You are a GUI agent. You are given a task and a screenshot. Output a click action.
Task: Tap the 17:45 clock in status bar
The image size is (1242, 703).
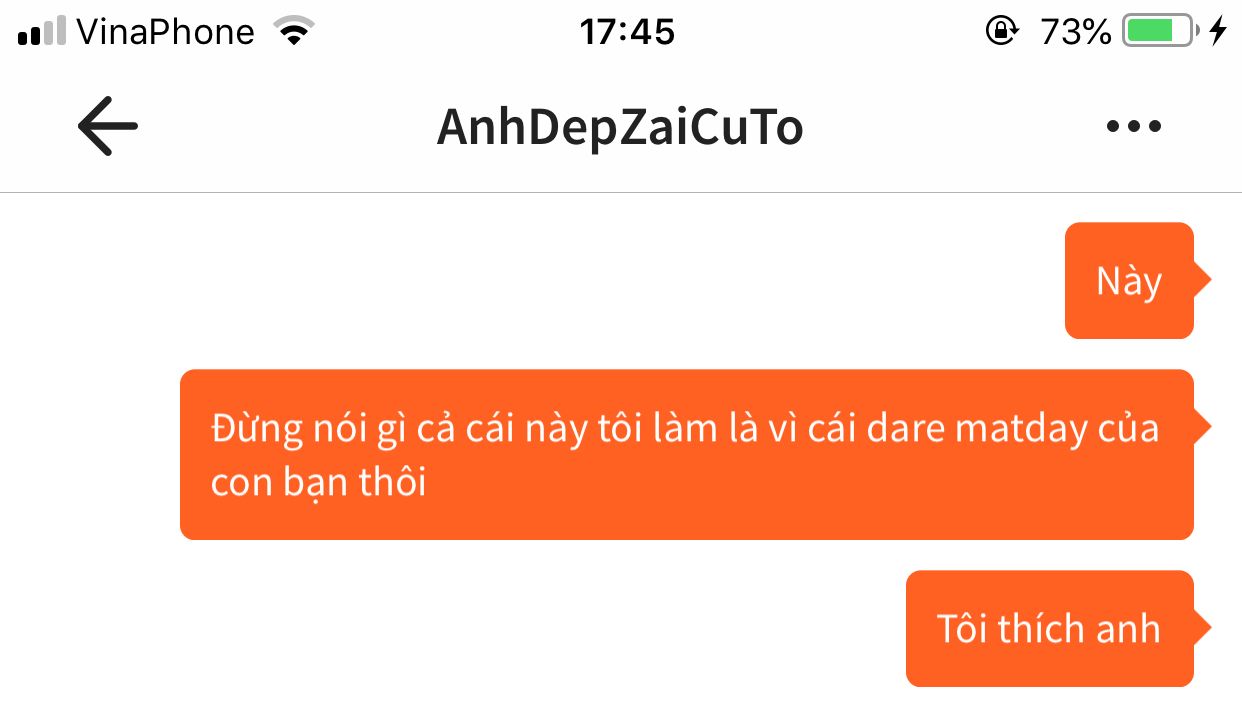click(628, 32)
